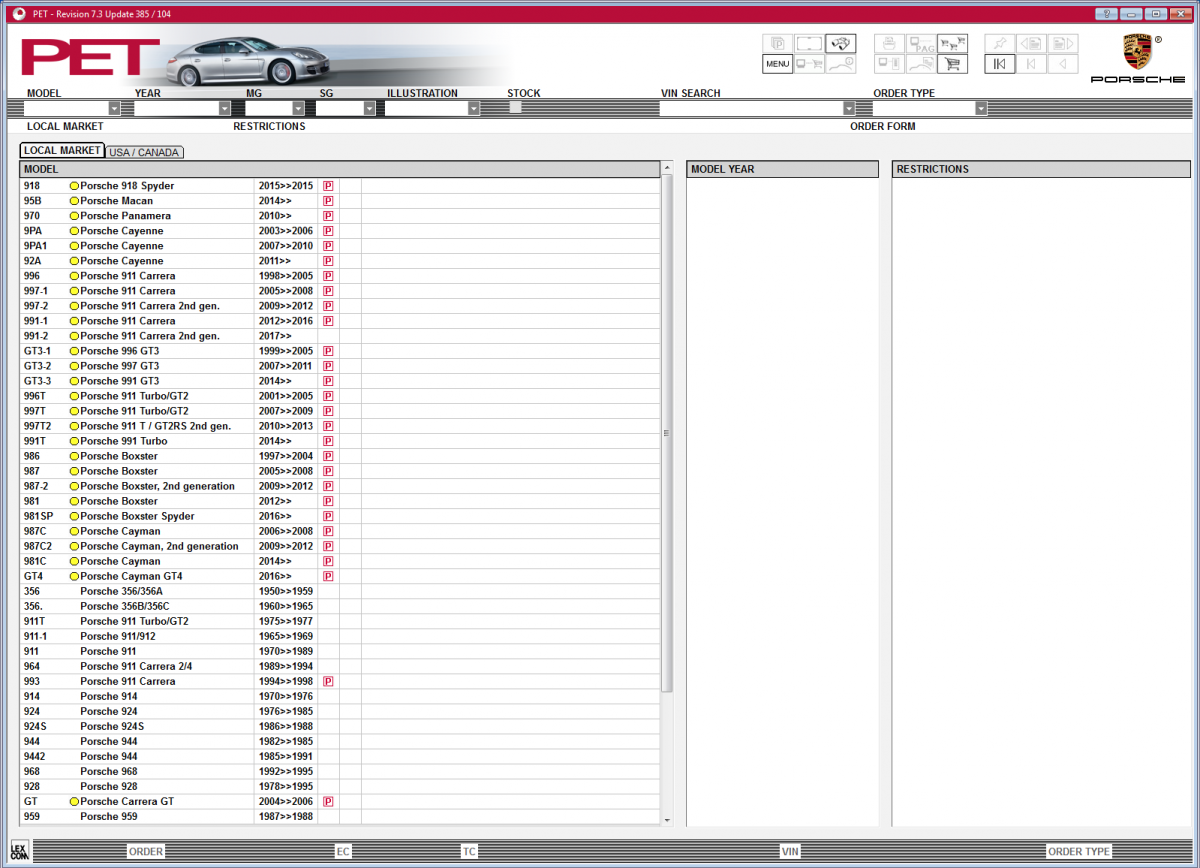Click the curve with document icon
Viewport: 1200px width, 868px height.
(921, 64)
